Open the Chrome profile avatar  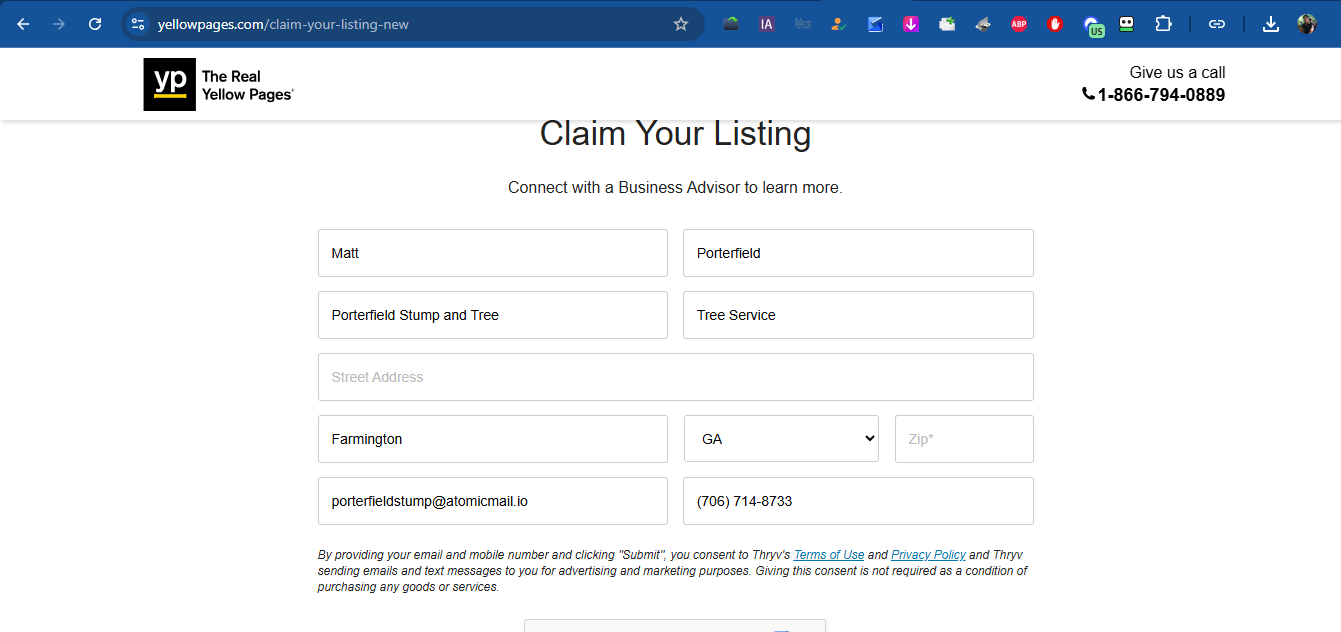(x=1307, y=24)
